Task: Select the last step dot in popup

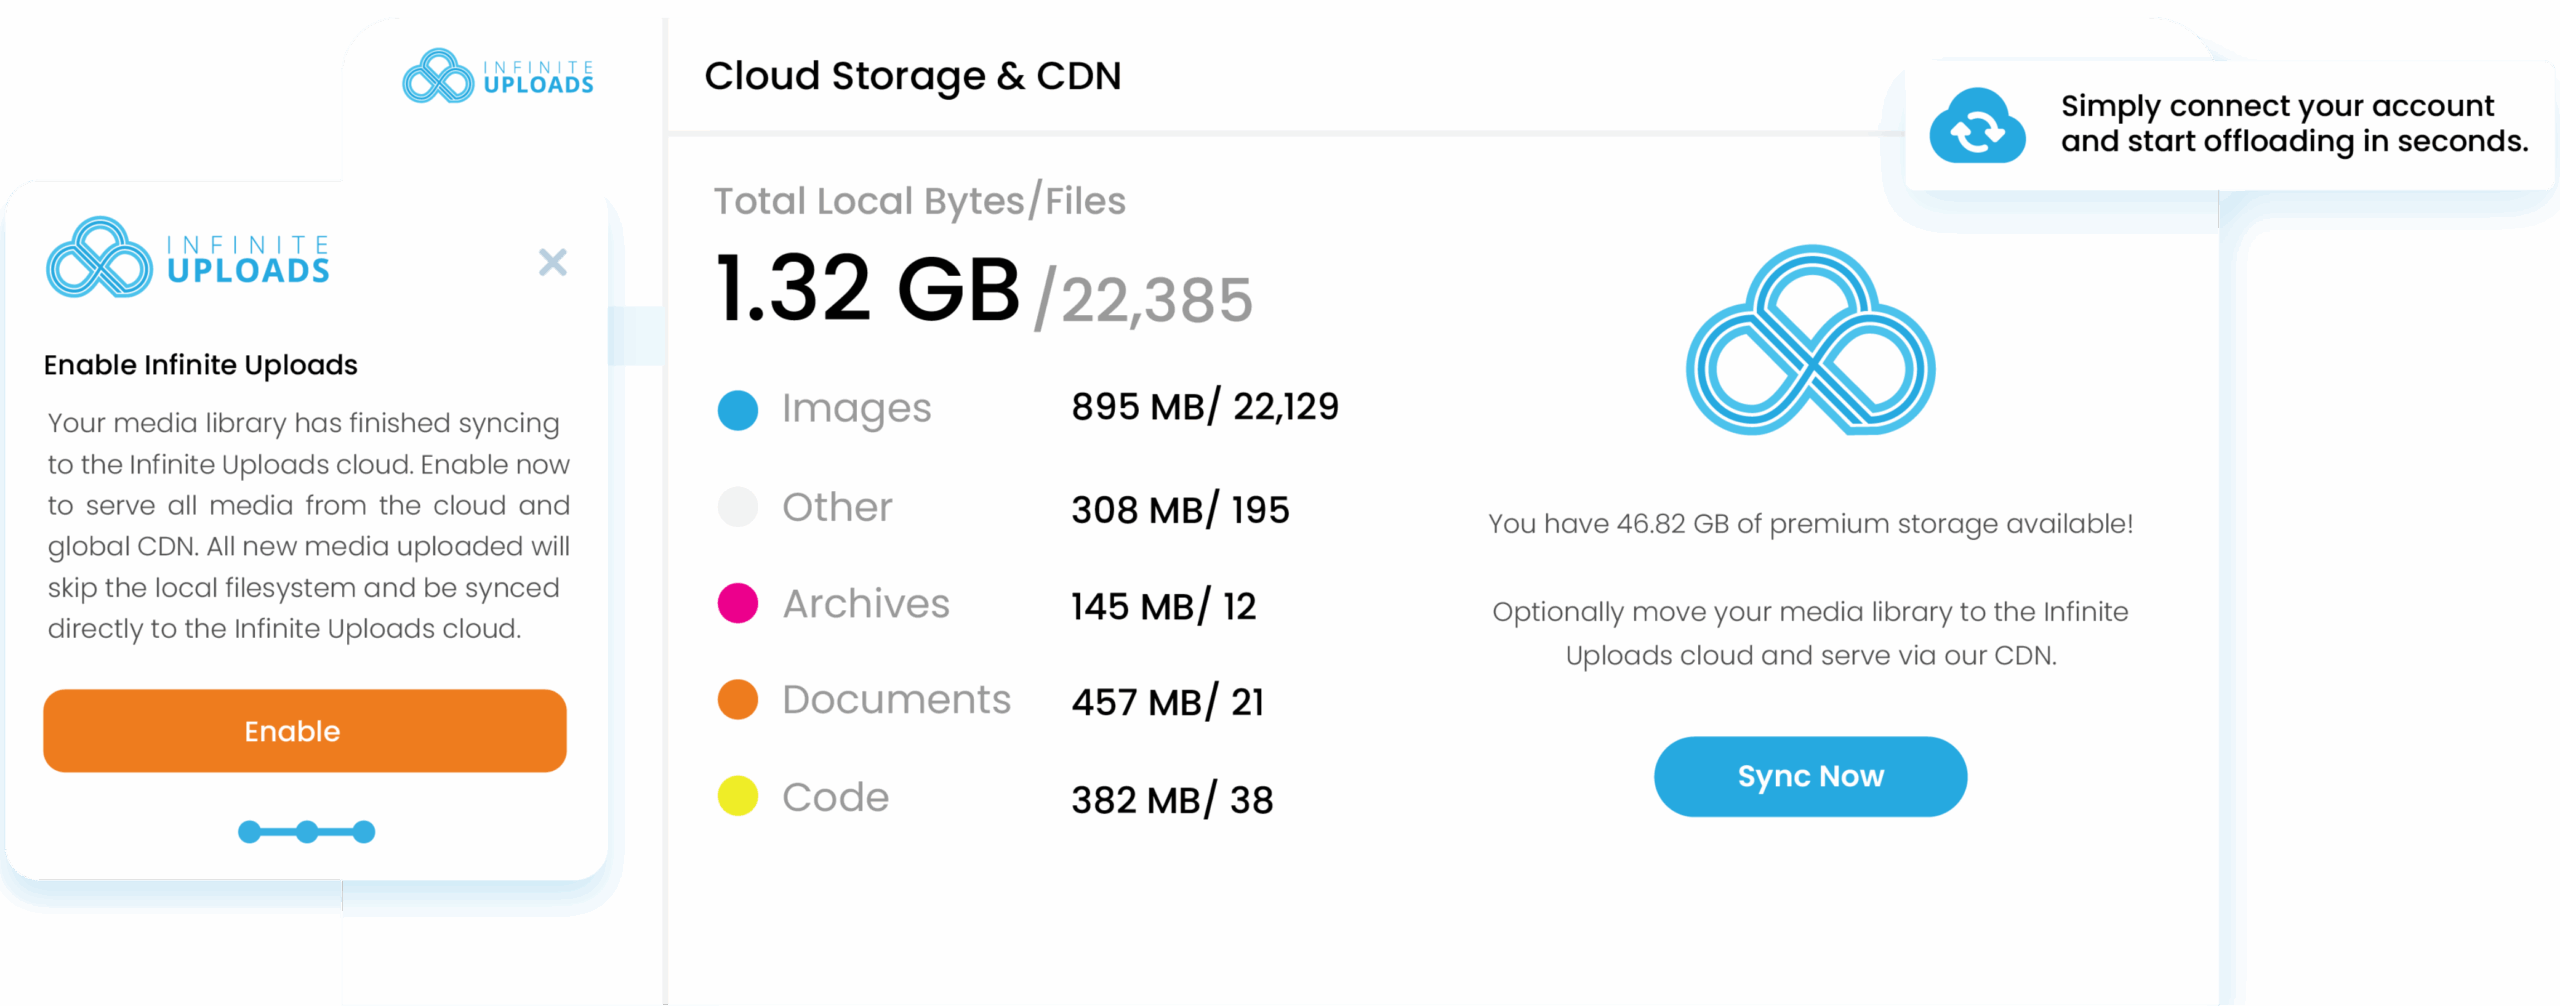Action: (364, 832)
